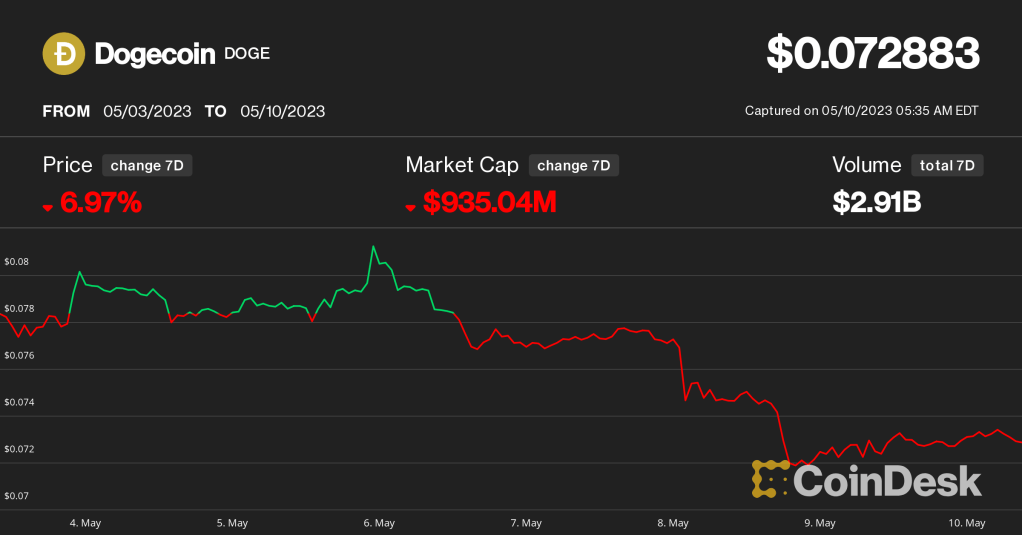Click the '10. May' date on x-axis
The width and height of the screenshot is (1022, 535).
coord(966,523)
